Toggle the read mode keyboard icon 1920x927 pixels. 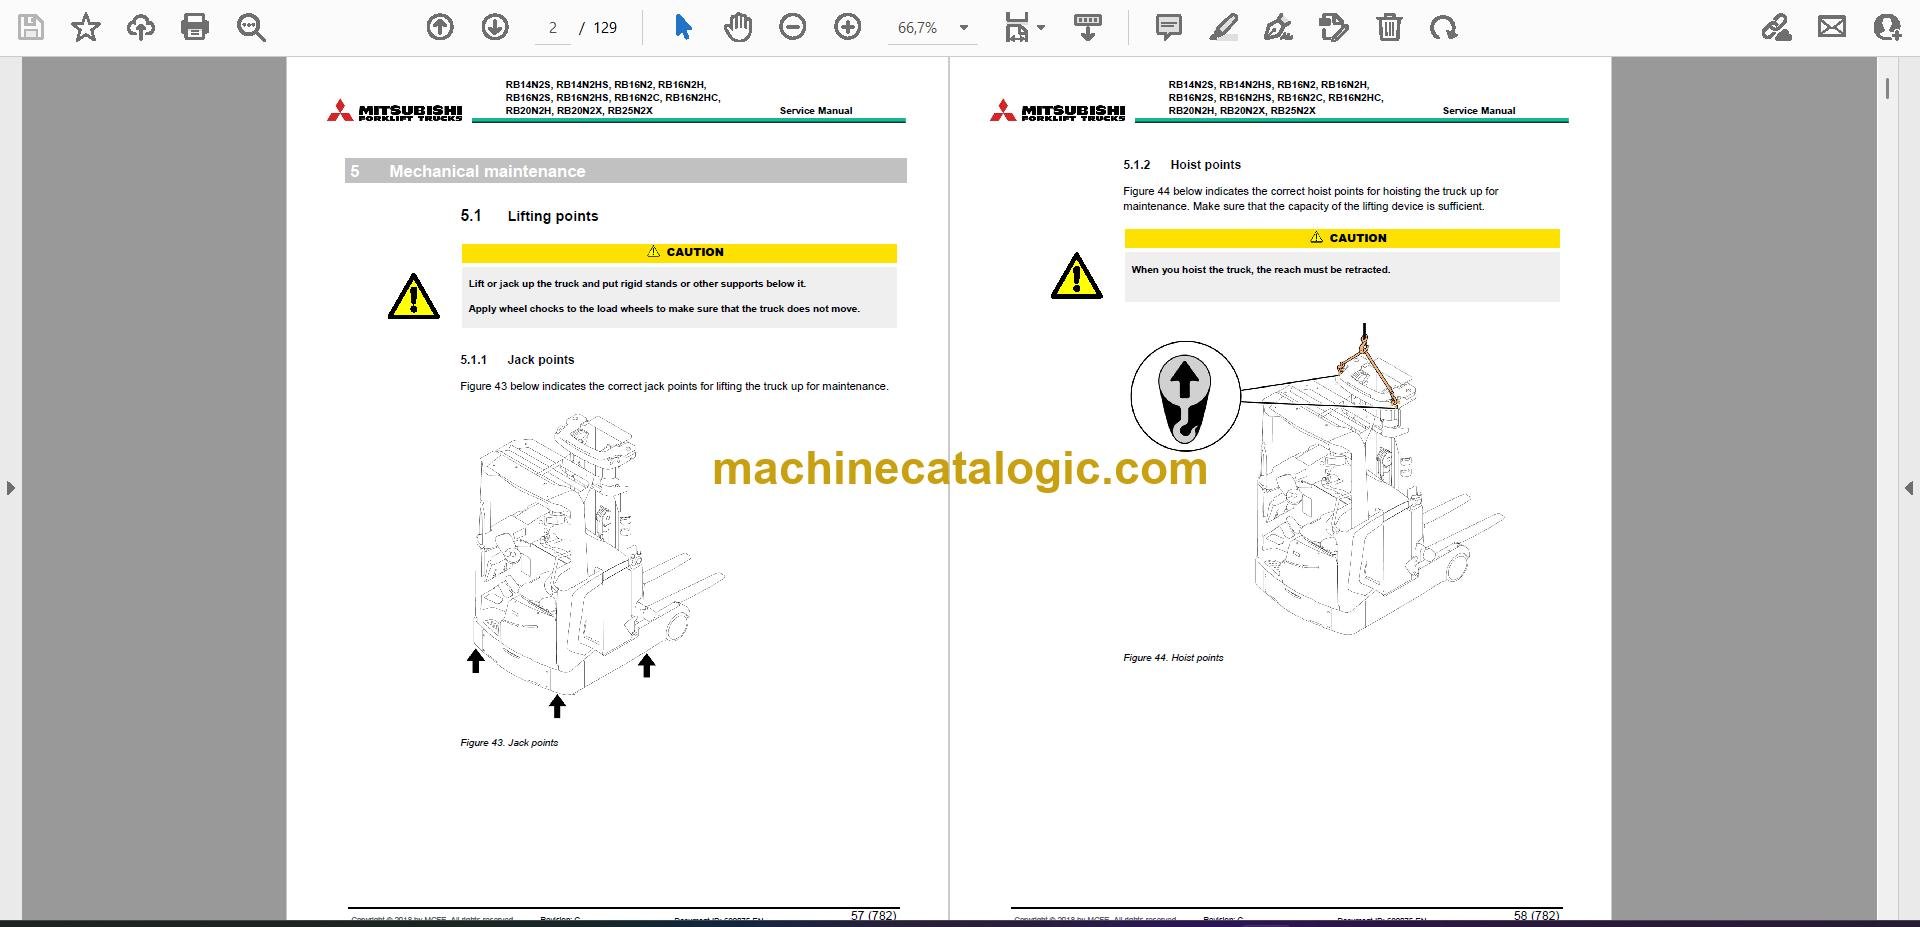(x=1088, y=27)
